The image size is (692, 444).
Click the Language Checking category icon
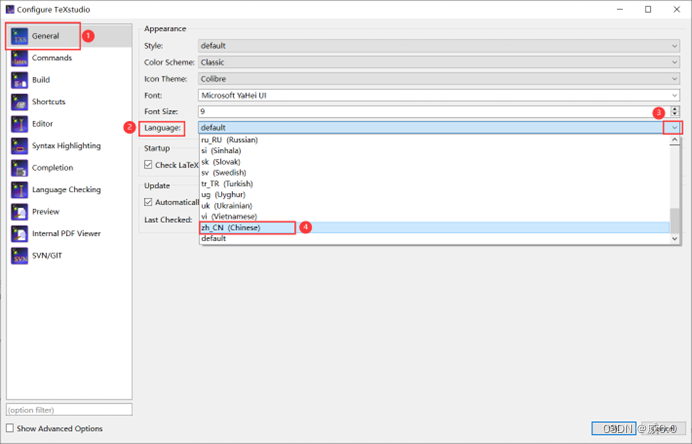pyautogui.click(x=19, y=190)
